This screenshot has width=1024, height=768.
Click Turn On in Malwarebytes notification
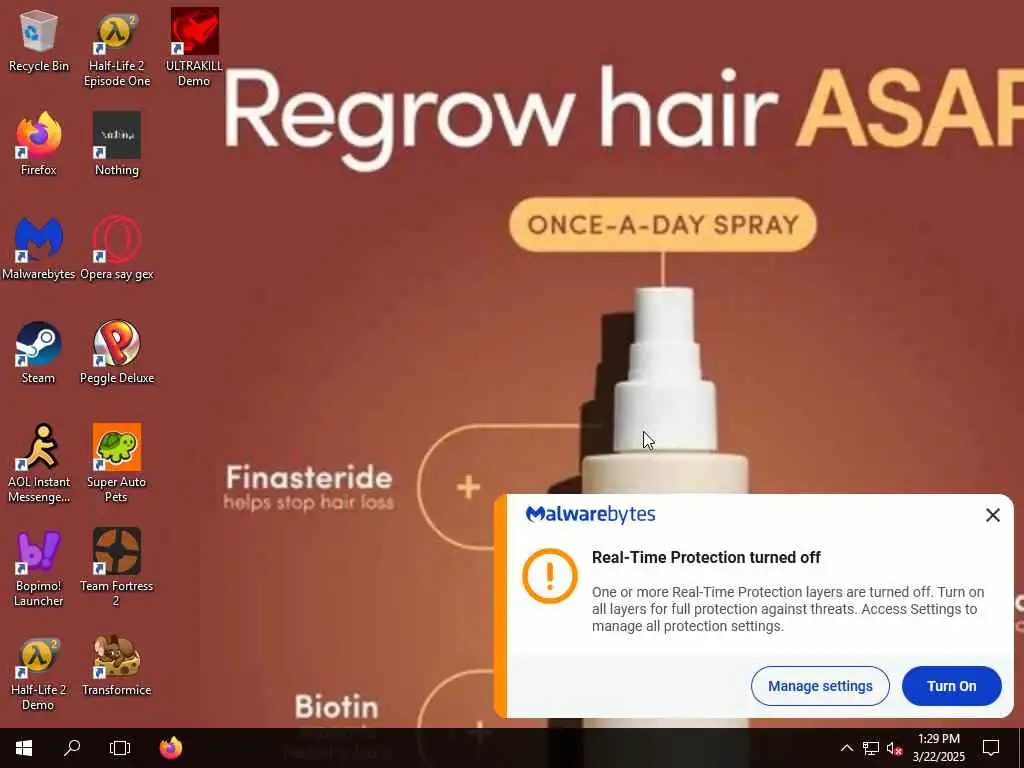952,686
